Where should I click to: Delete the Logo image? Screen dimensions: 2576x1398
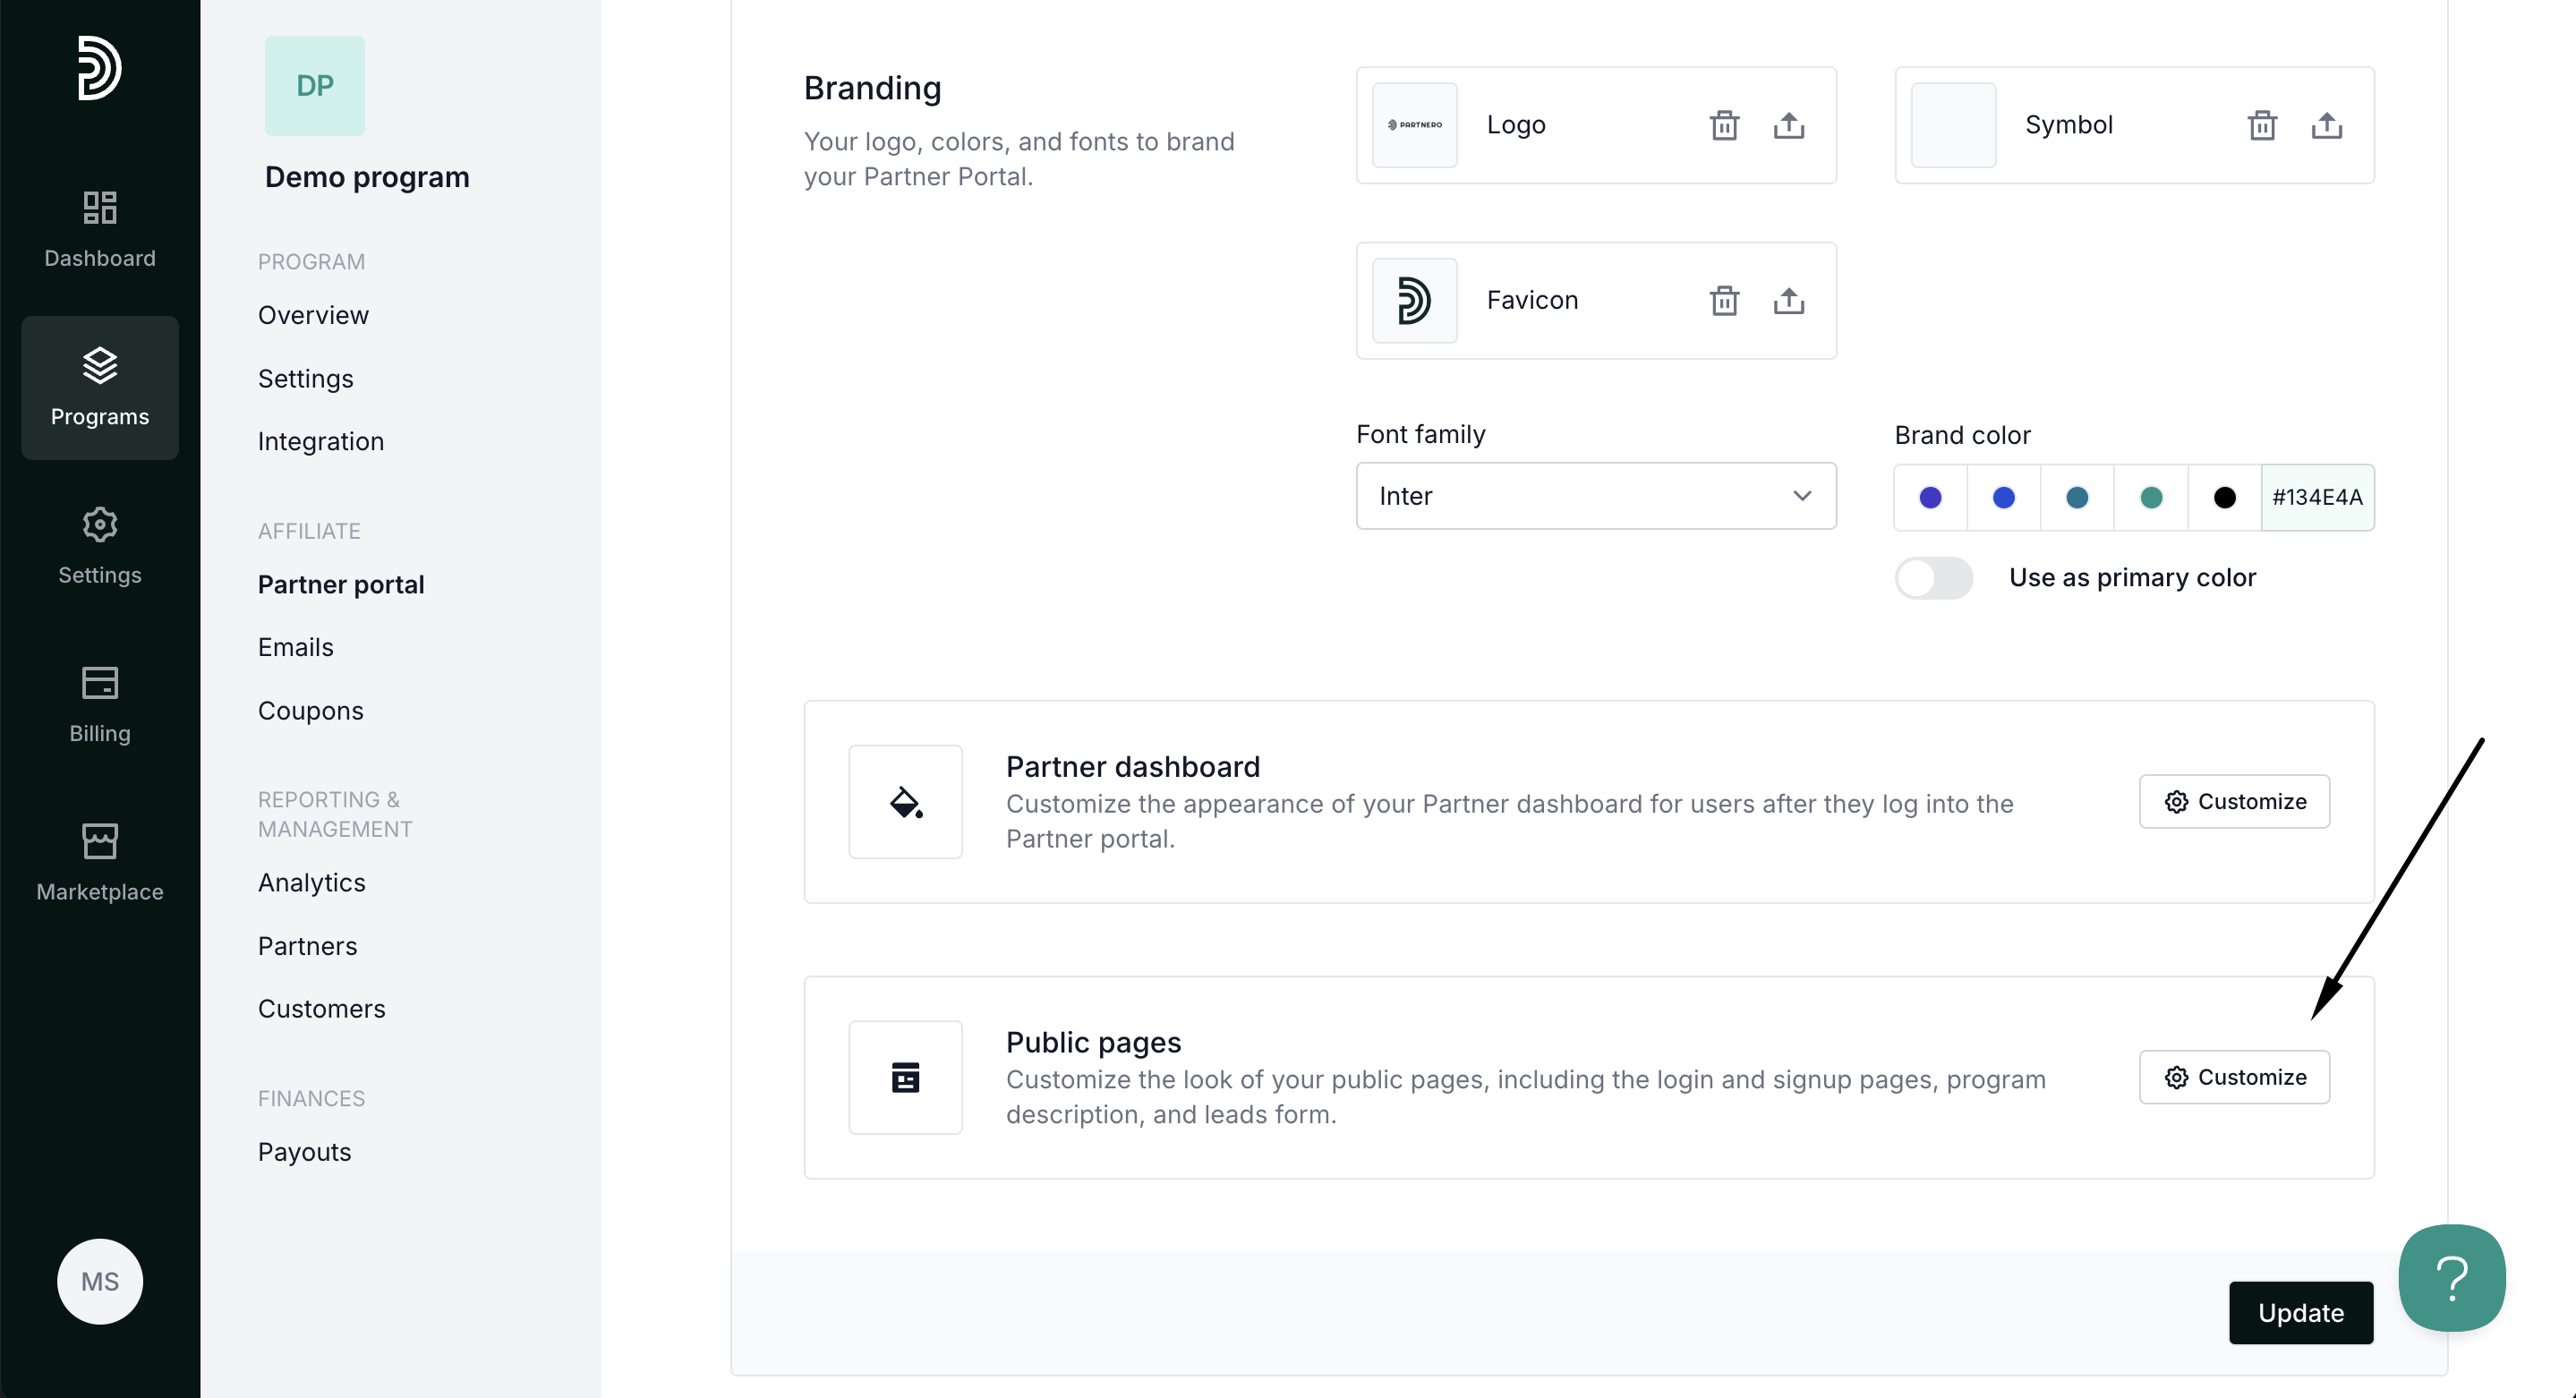click(x=1724, y=125)
